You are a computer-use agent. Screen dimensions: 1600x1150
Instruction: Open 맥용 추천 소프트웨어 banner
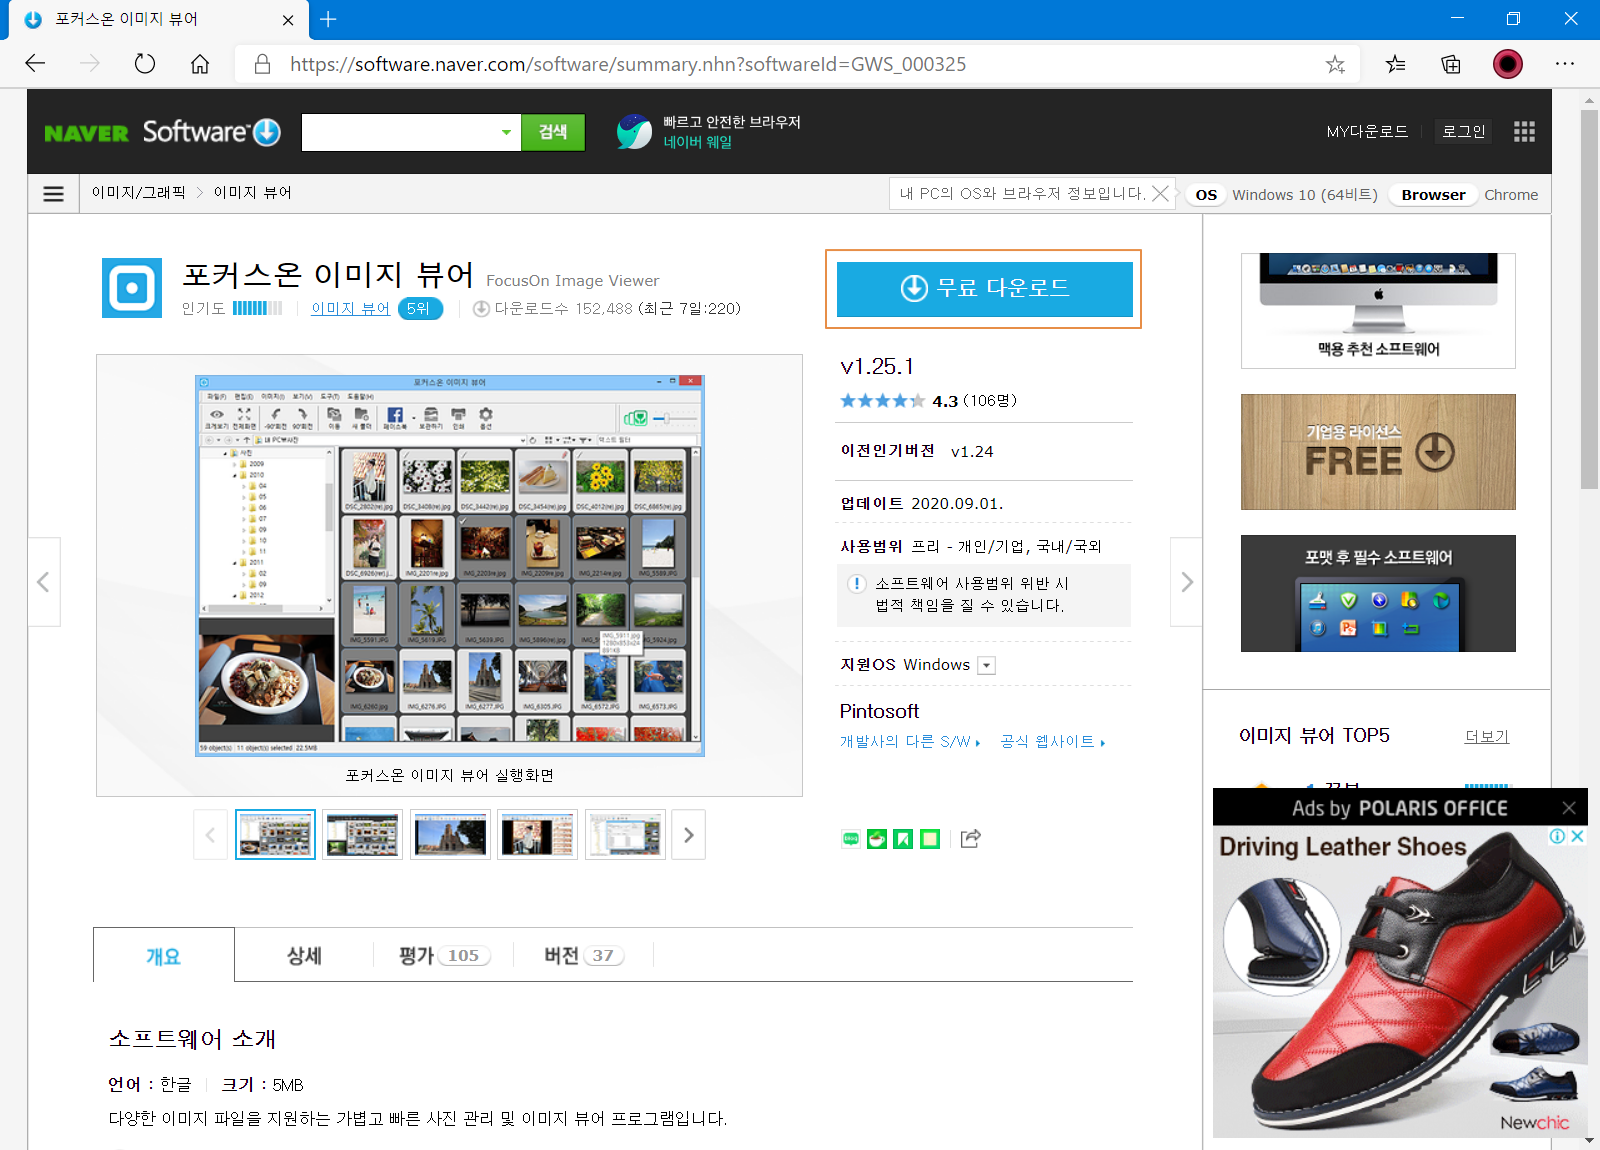pyautogui.click(x=1378, y=311)
